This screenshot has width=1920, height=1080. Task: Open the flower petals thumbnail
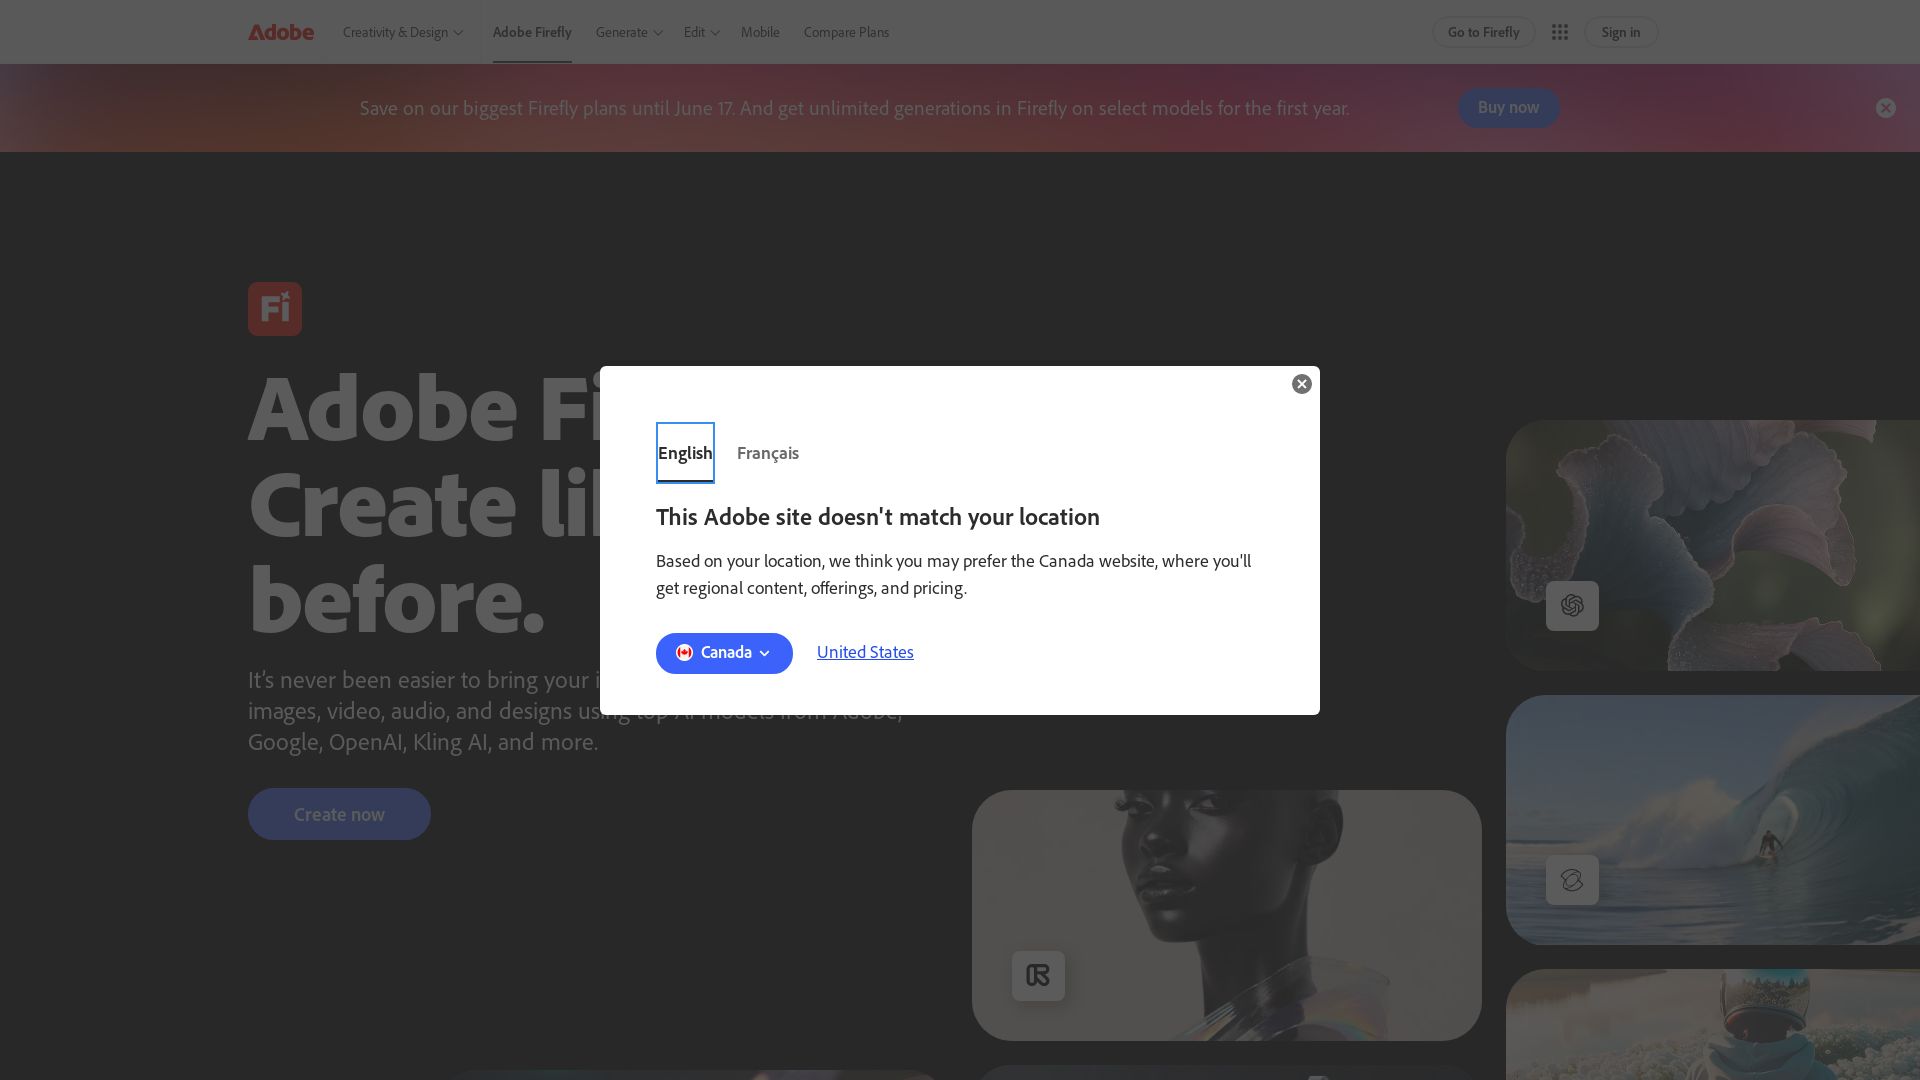click(1712, 545)
